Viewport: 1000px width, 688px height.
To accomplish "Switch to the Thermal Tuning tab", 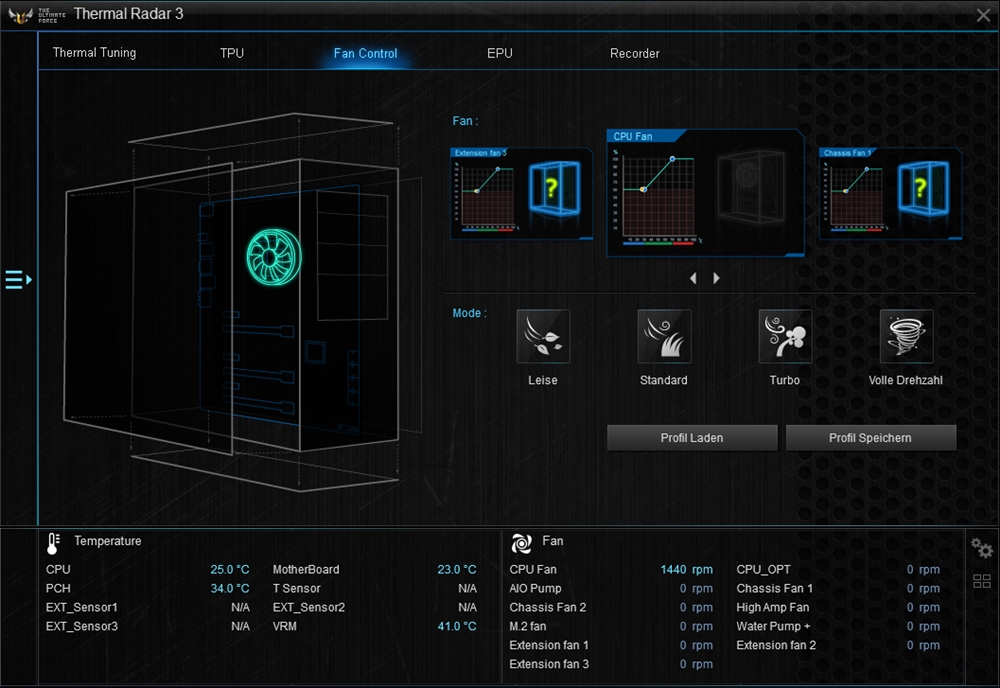I will tap(94, 53).
